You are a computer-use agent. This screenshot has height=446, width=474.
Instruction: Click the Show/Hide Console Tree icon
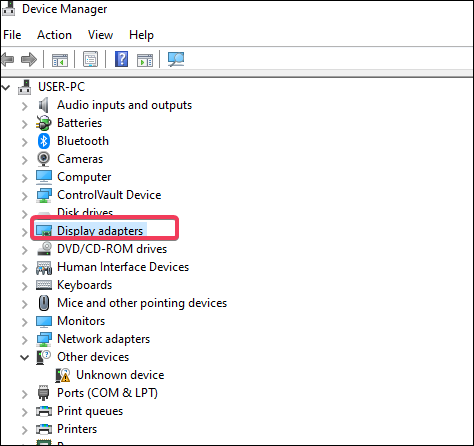[60, 60]
